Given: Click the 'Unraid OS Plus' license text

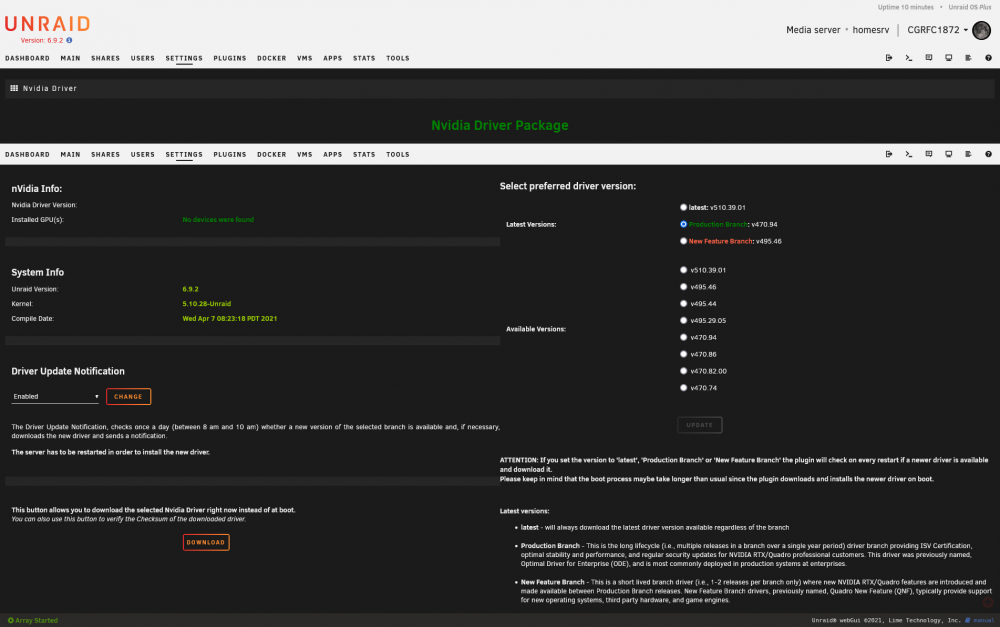Looking at the screenshot, I should pos(969,7).
